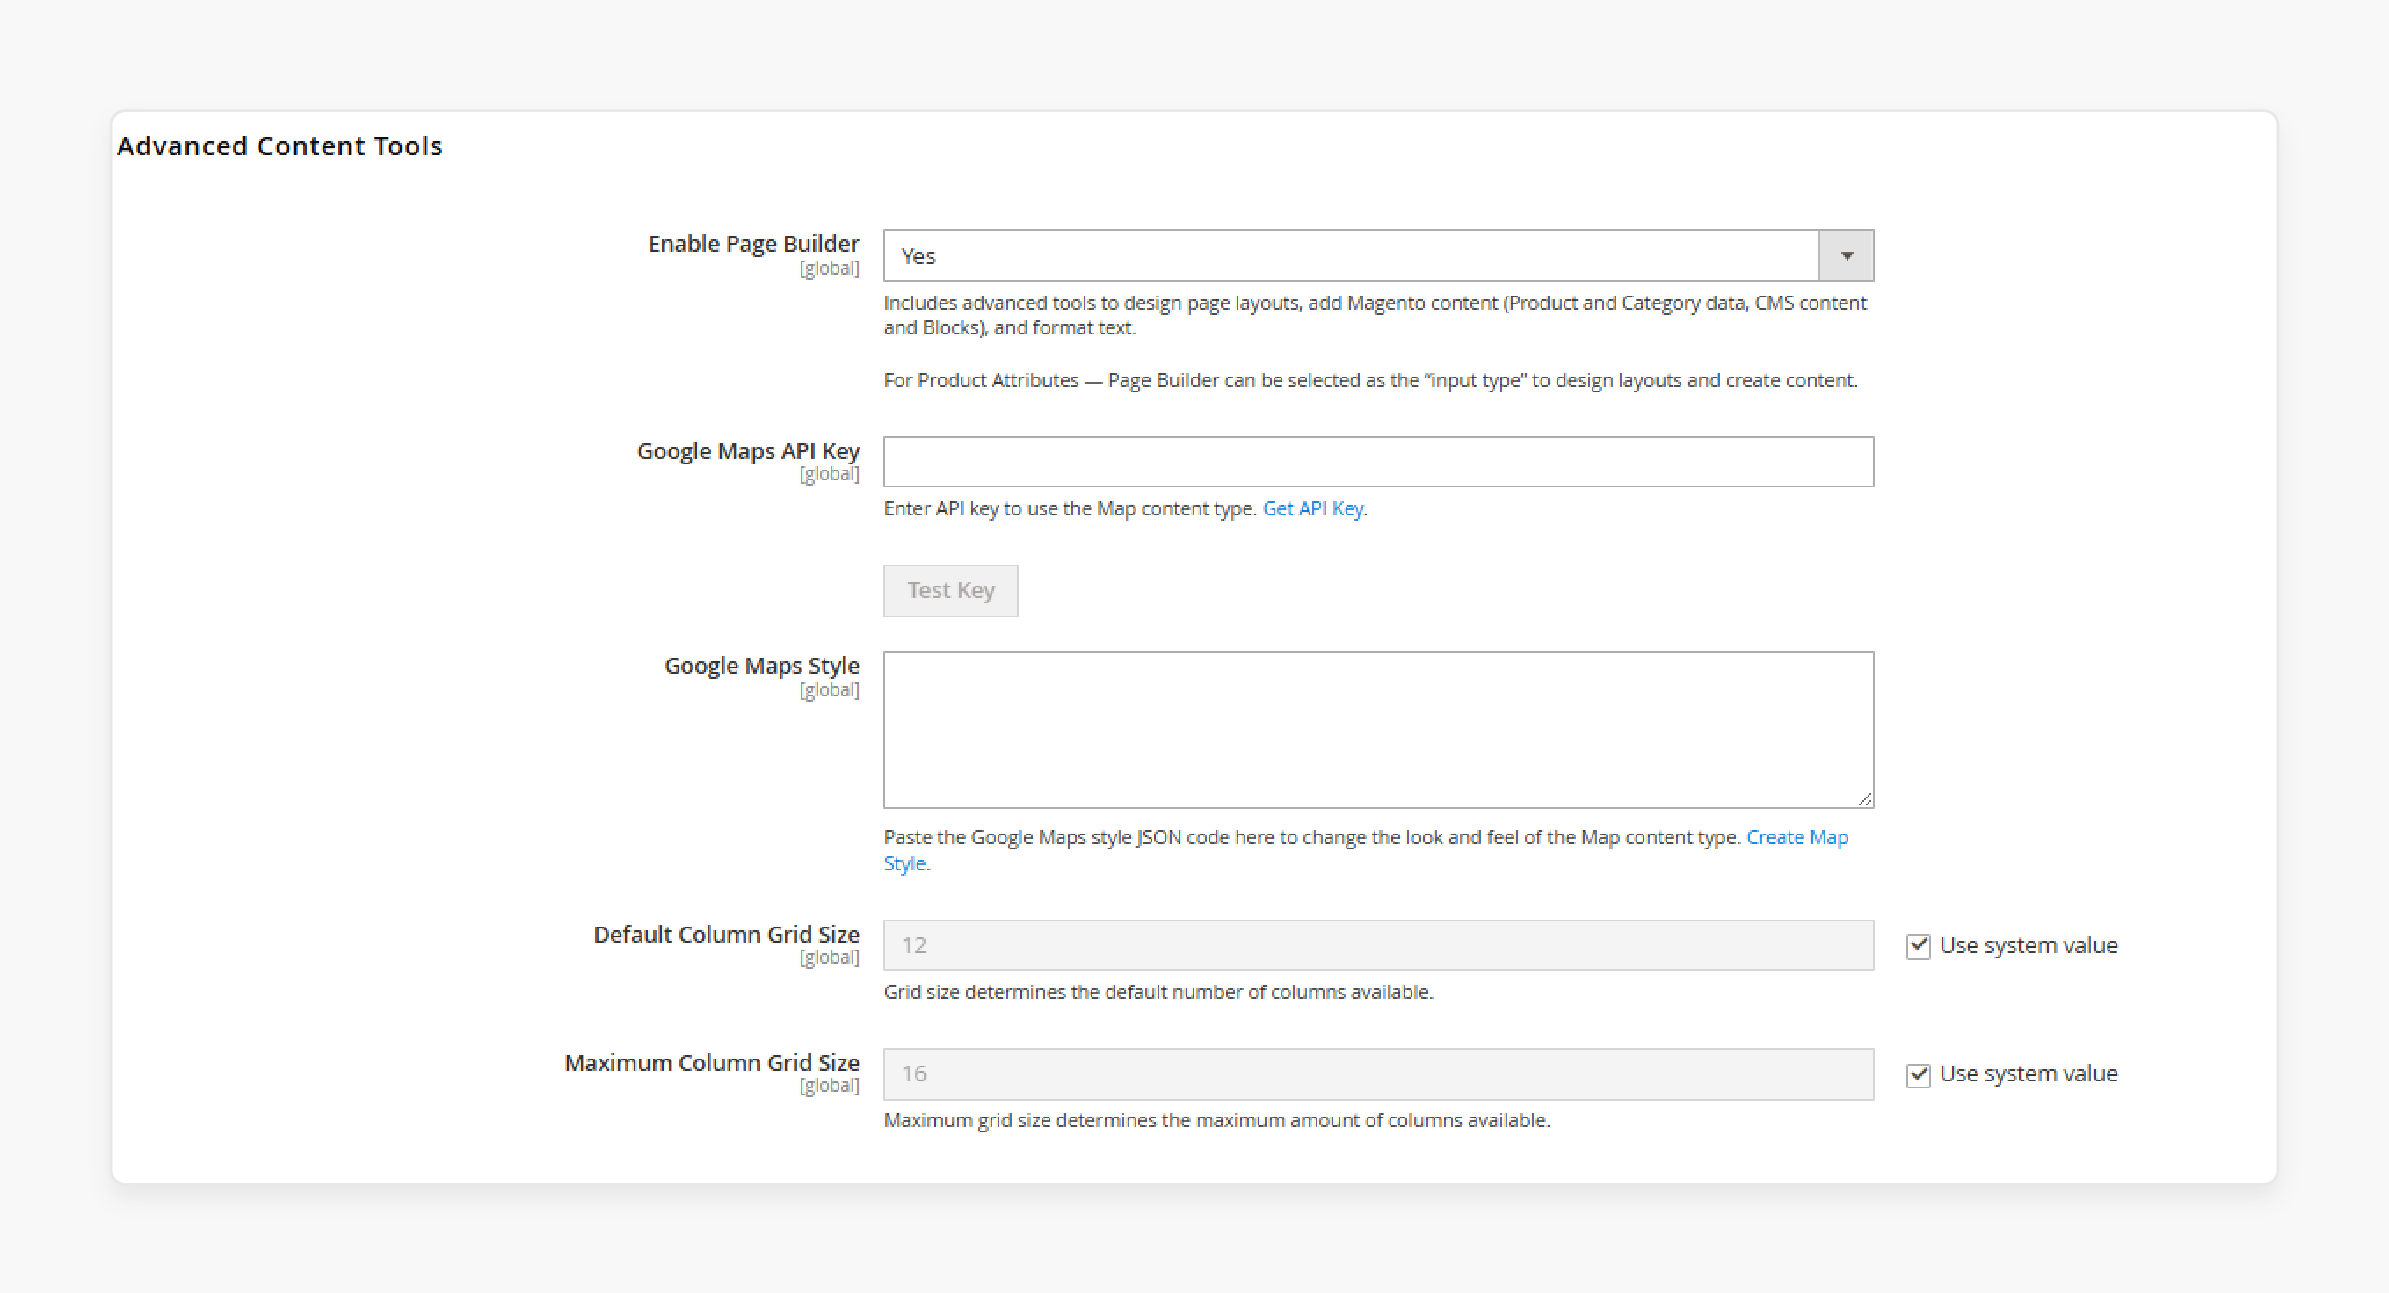Click the Enable Page Builder label

click(753, 244)
